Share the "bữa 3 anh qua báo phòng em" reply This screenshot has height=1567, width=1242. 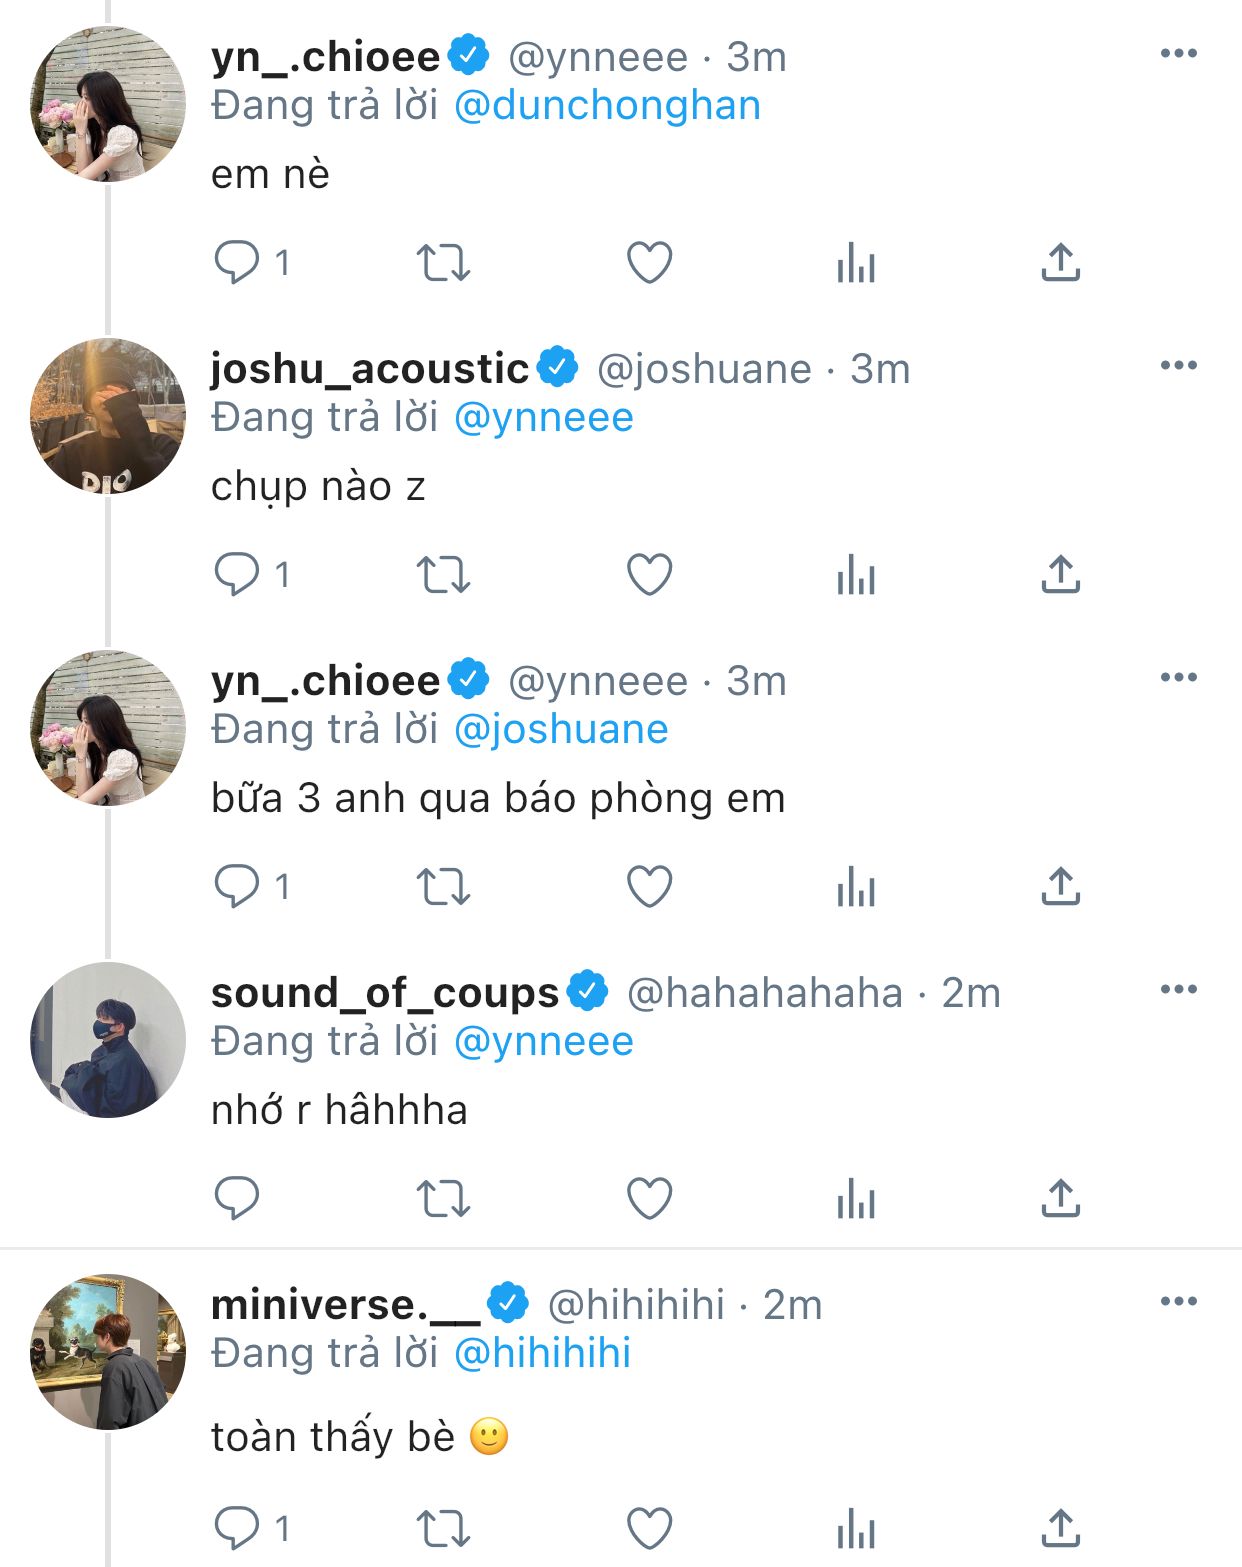tap(1061, 887)
